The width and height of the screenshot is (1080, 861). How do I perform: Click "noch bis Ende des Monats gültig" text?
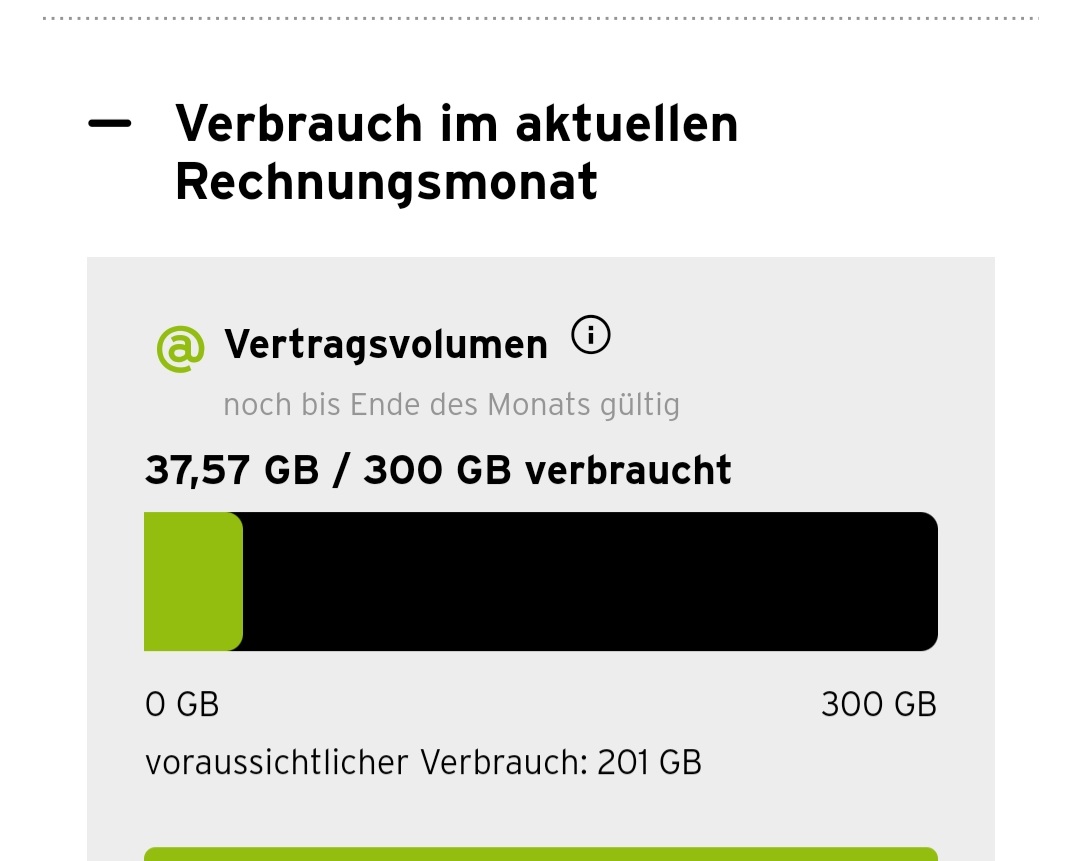point(451,405)
